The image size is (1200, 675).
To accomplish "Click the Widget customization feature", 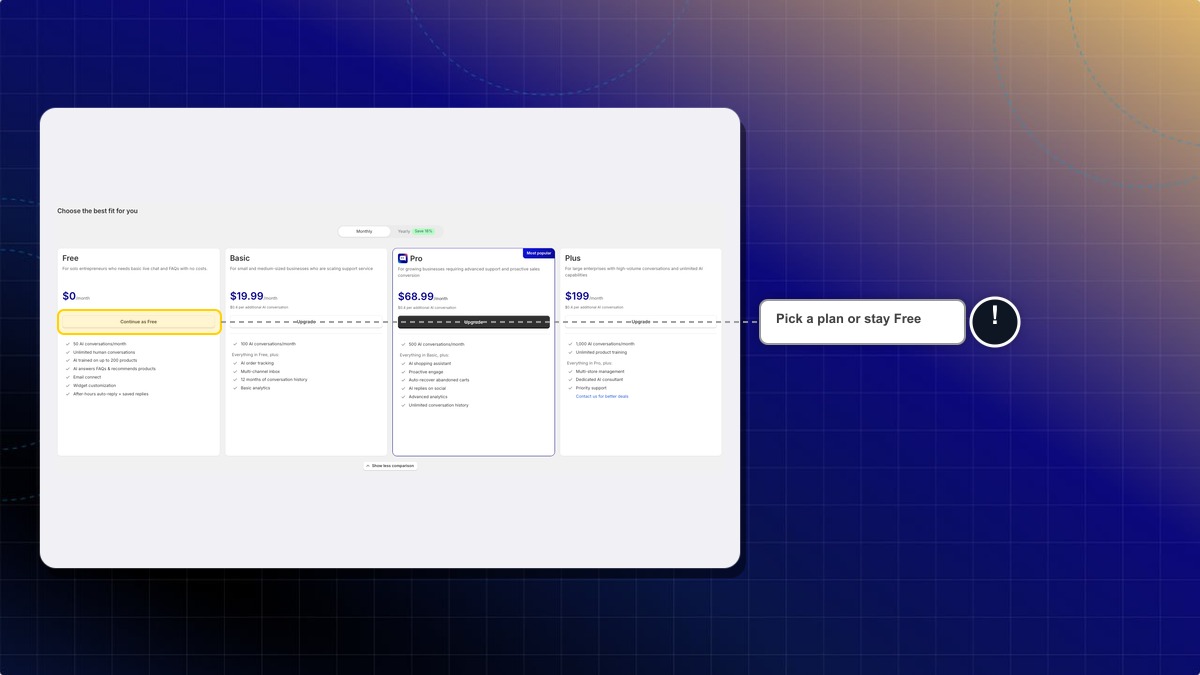I will [93, 385].
